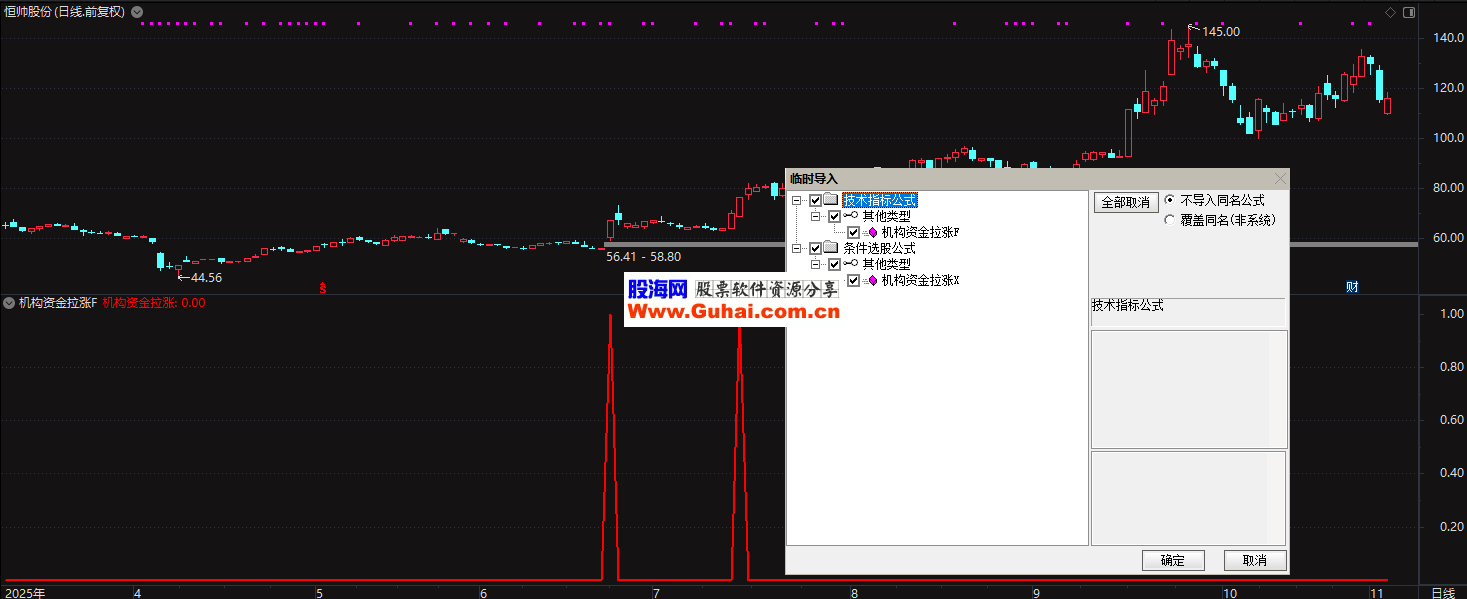Uncheck the 机构资金拉涨F checkbox
The width and height of the screenshot is (1467, 599).
point(854,232)
